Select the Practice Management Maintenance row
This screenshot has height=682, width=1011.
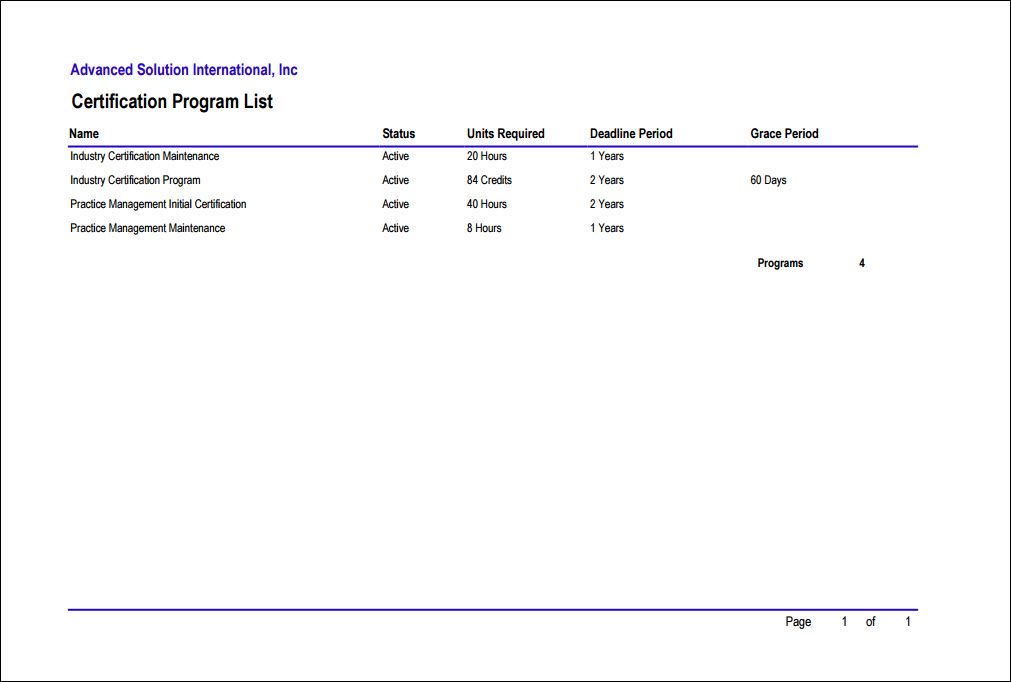tap(146, 228)
